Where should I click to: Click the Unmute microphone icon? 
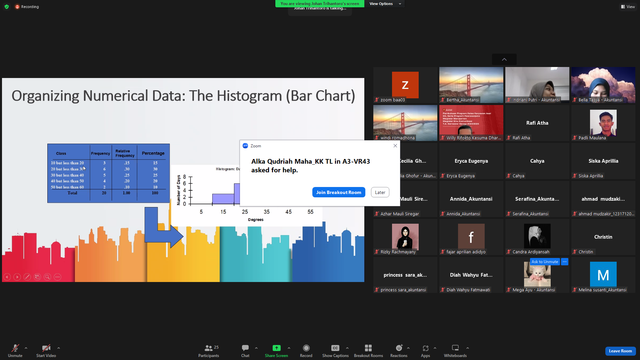click(15, 348)
